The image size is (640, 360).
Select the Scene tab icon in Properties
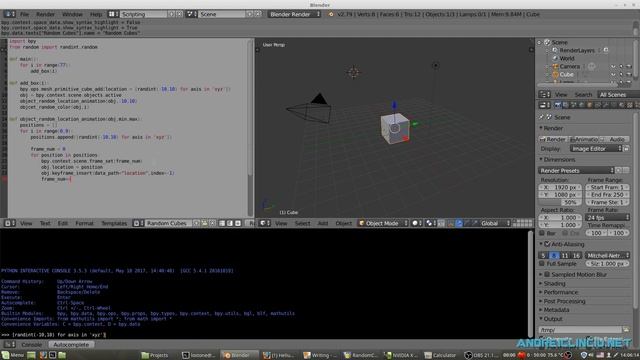[x=573, y=105]
